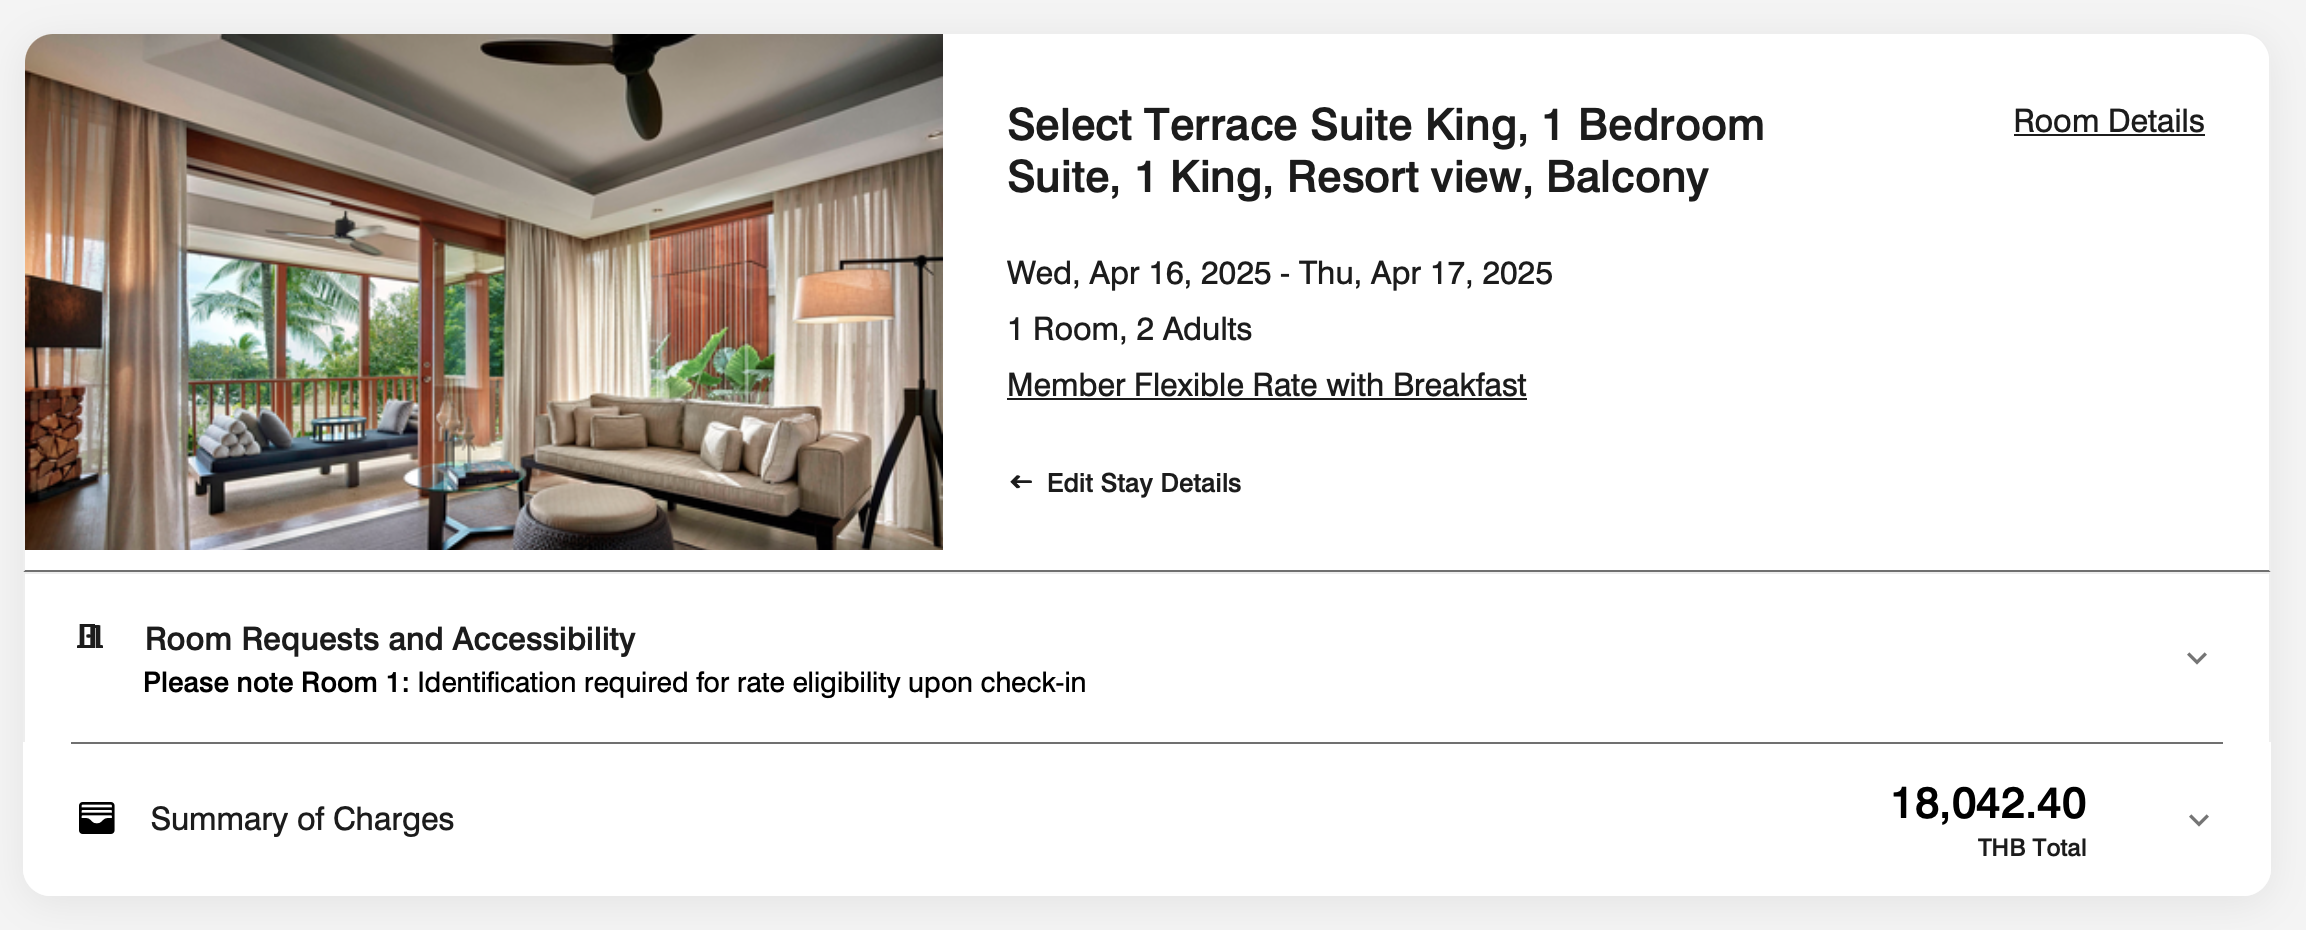Image resolution: width=2306 pixels, height=930 pixels.
Task: Click the card icon beside Summary of Charges
Action: [97, 818]
